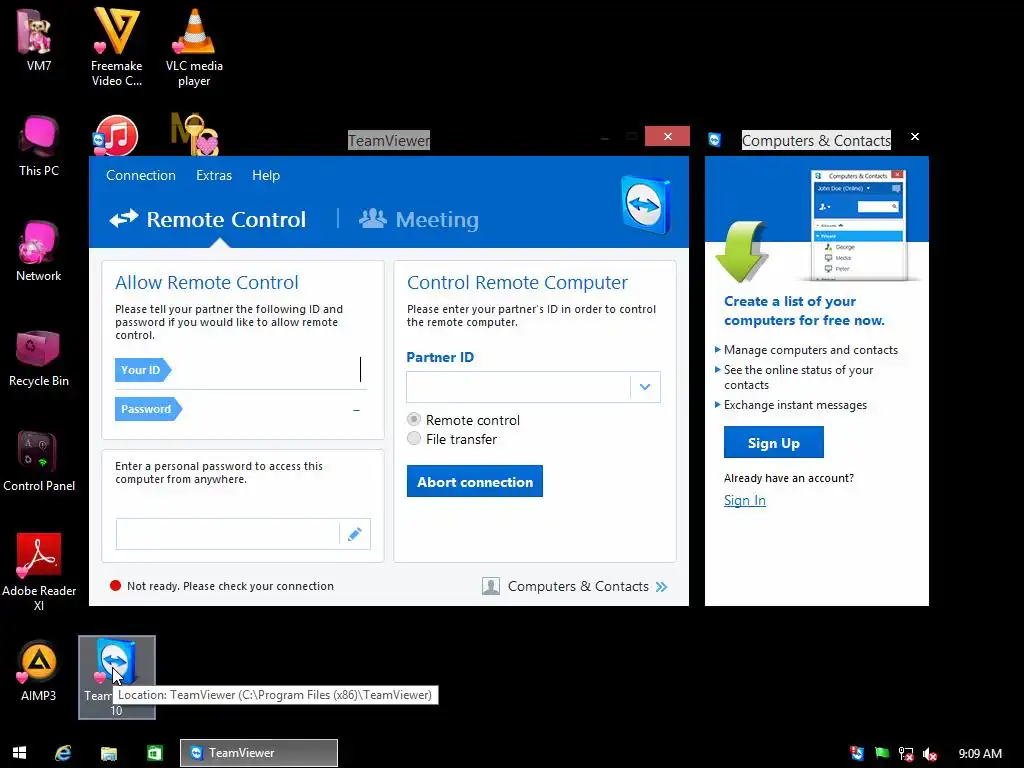Click the Abort connection button
The width and height of the screenshot is (1024, 768).
coord(475,481)
